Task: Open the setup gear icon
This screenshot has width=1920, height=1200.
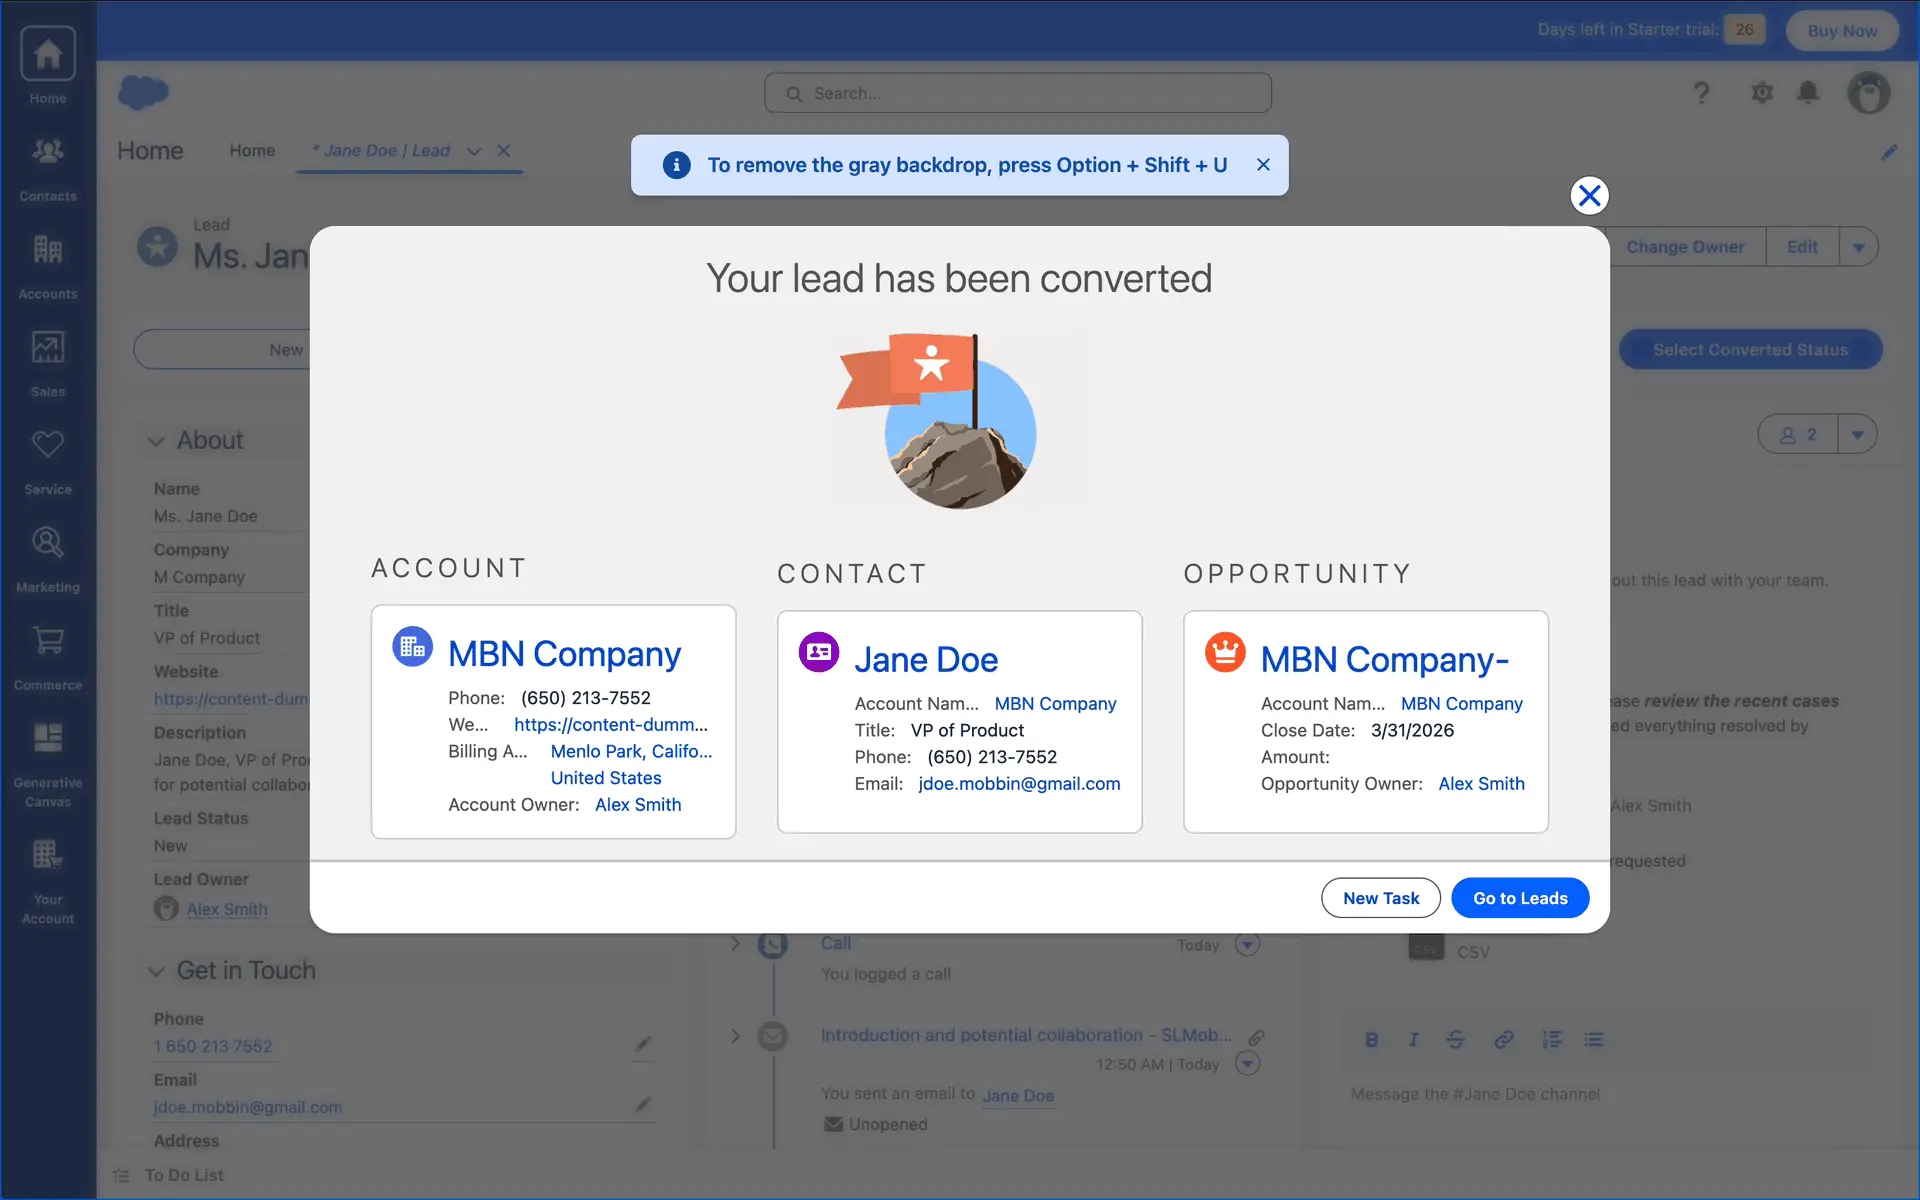Action: tap(1762, 93)
